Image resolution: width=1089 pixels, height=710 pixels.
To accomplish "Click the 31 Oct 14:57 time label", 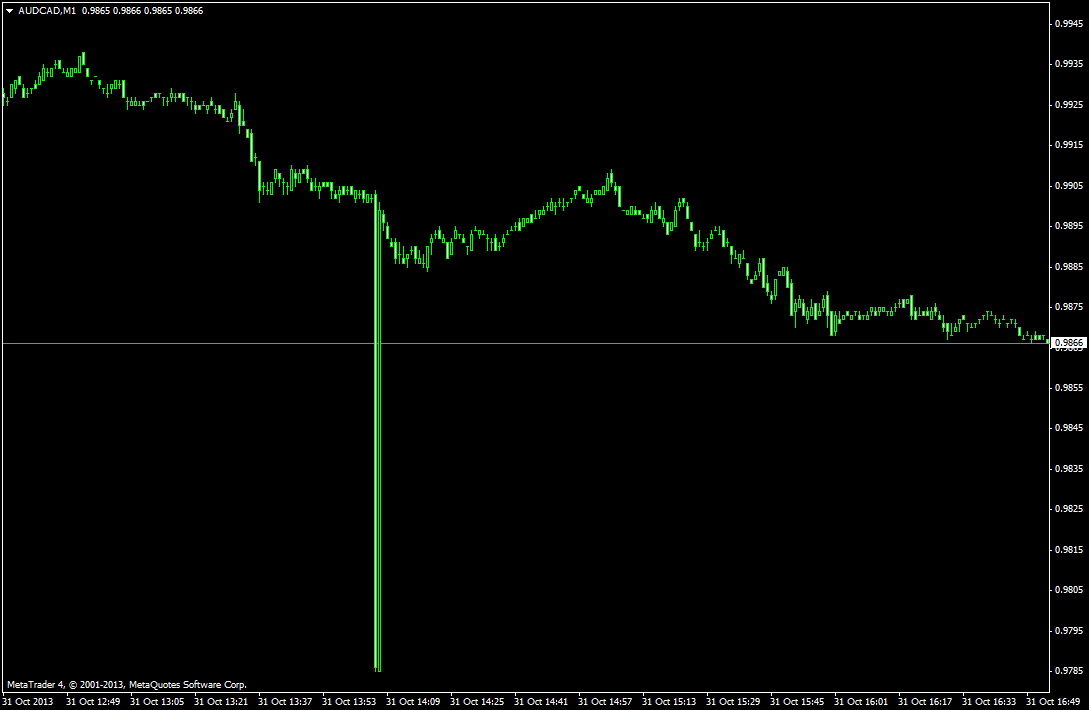I will coord(605,702).
